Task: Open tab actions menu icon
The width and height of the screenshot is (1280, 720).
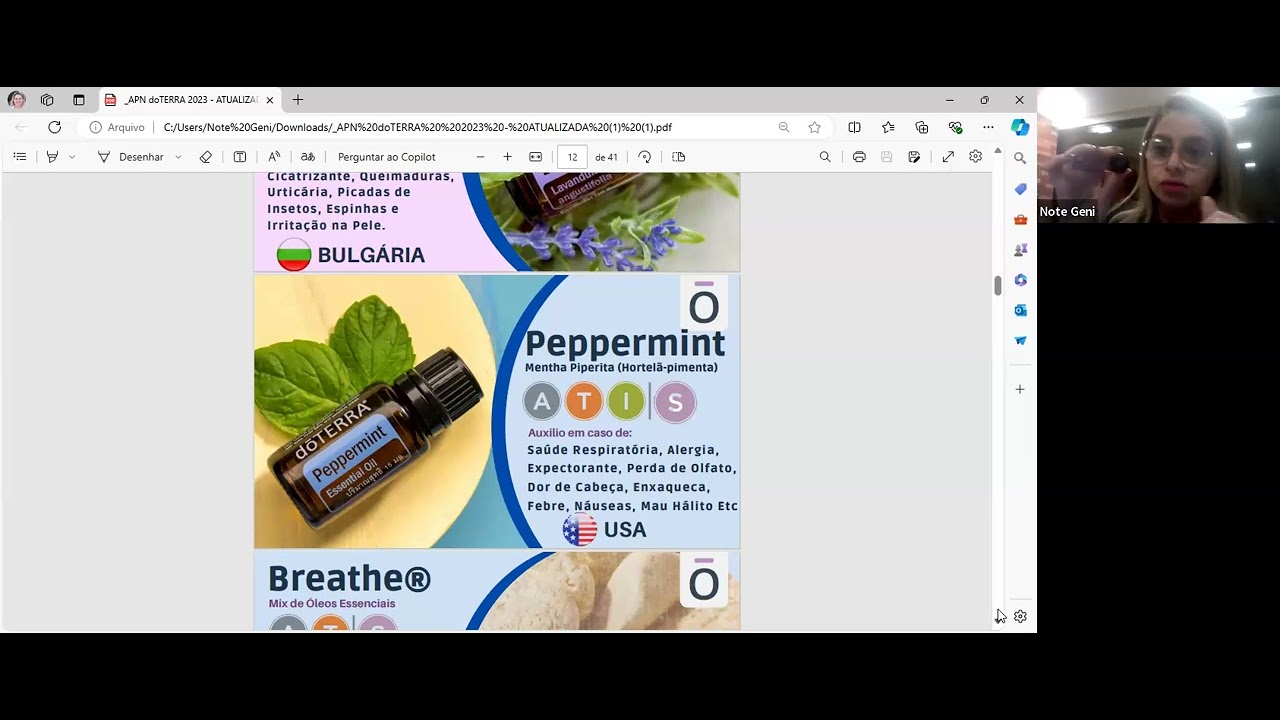Action: click(79, 100)
